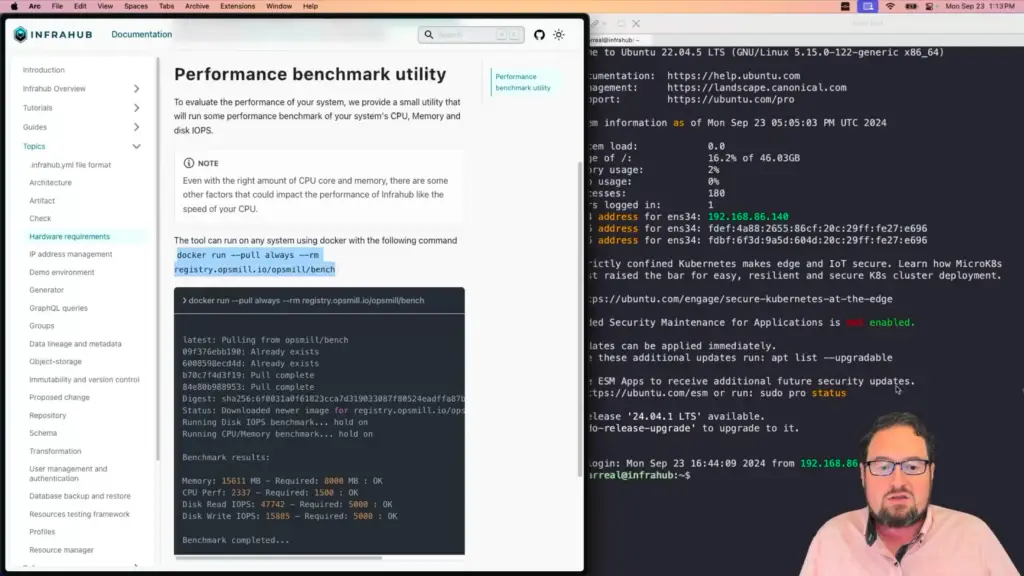Click the docs page vertical scrollbar

580,319
